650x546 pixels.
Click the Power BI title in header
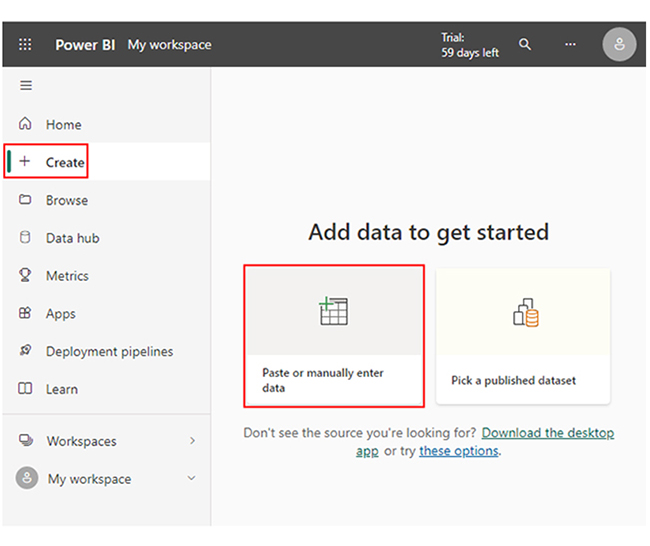[84, 45]
